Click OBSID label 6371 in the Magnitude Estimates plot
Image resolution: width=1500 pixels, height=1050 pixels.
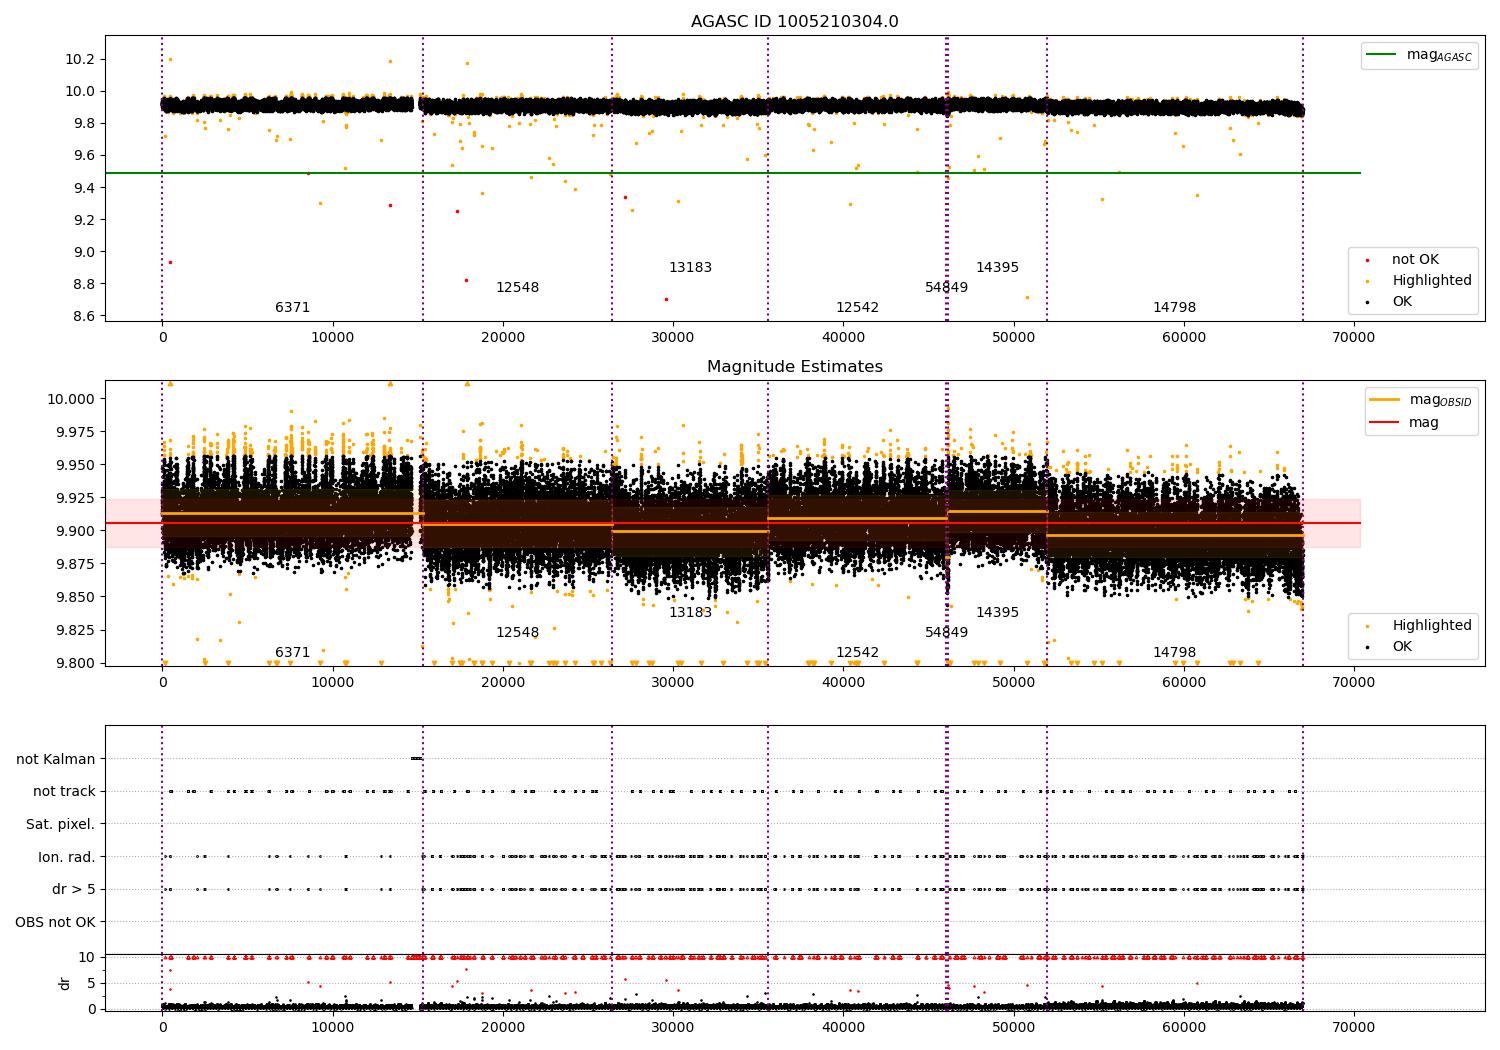(x=293, y=653)
